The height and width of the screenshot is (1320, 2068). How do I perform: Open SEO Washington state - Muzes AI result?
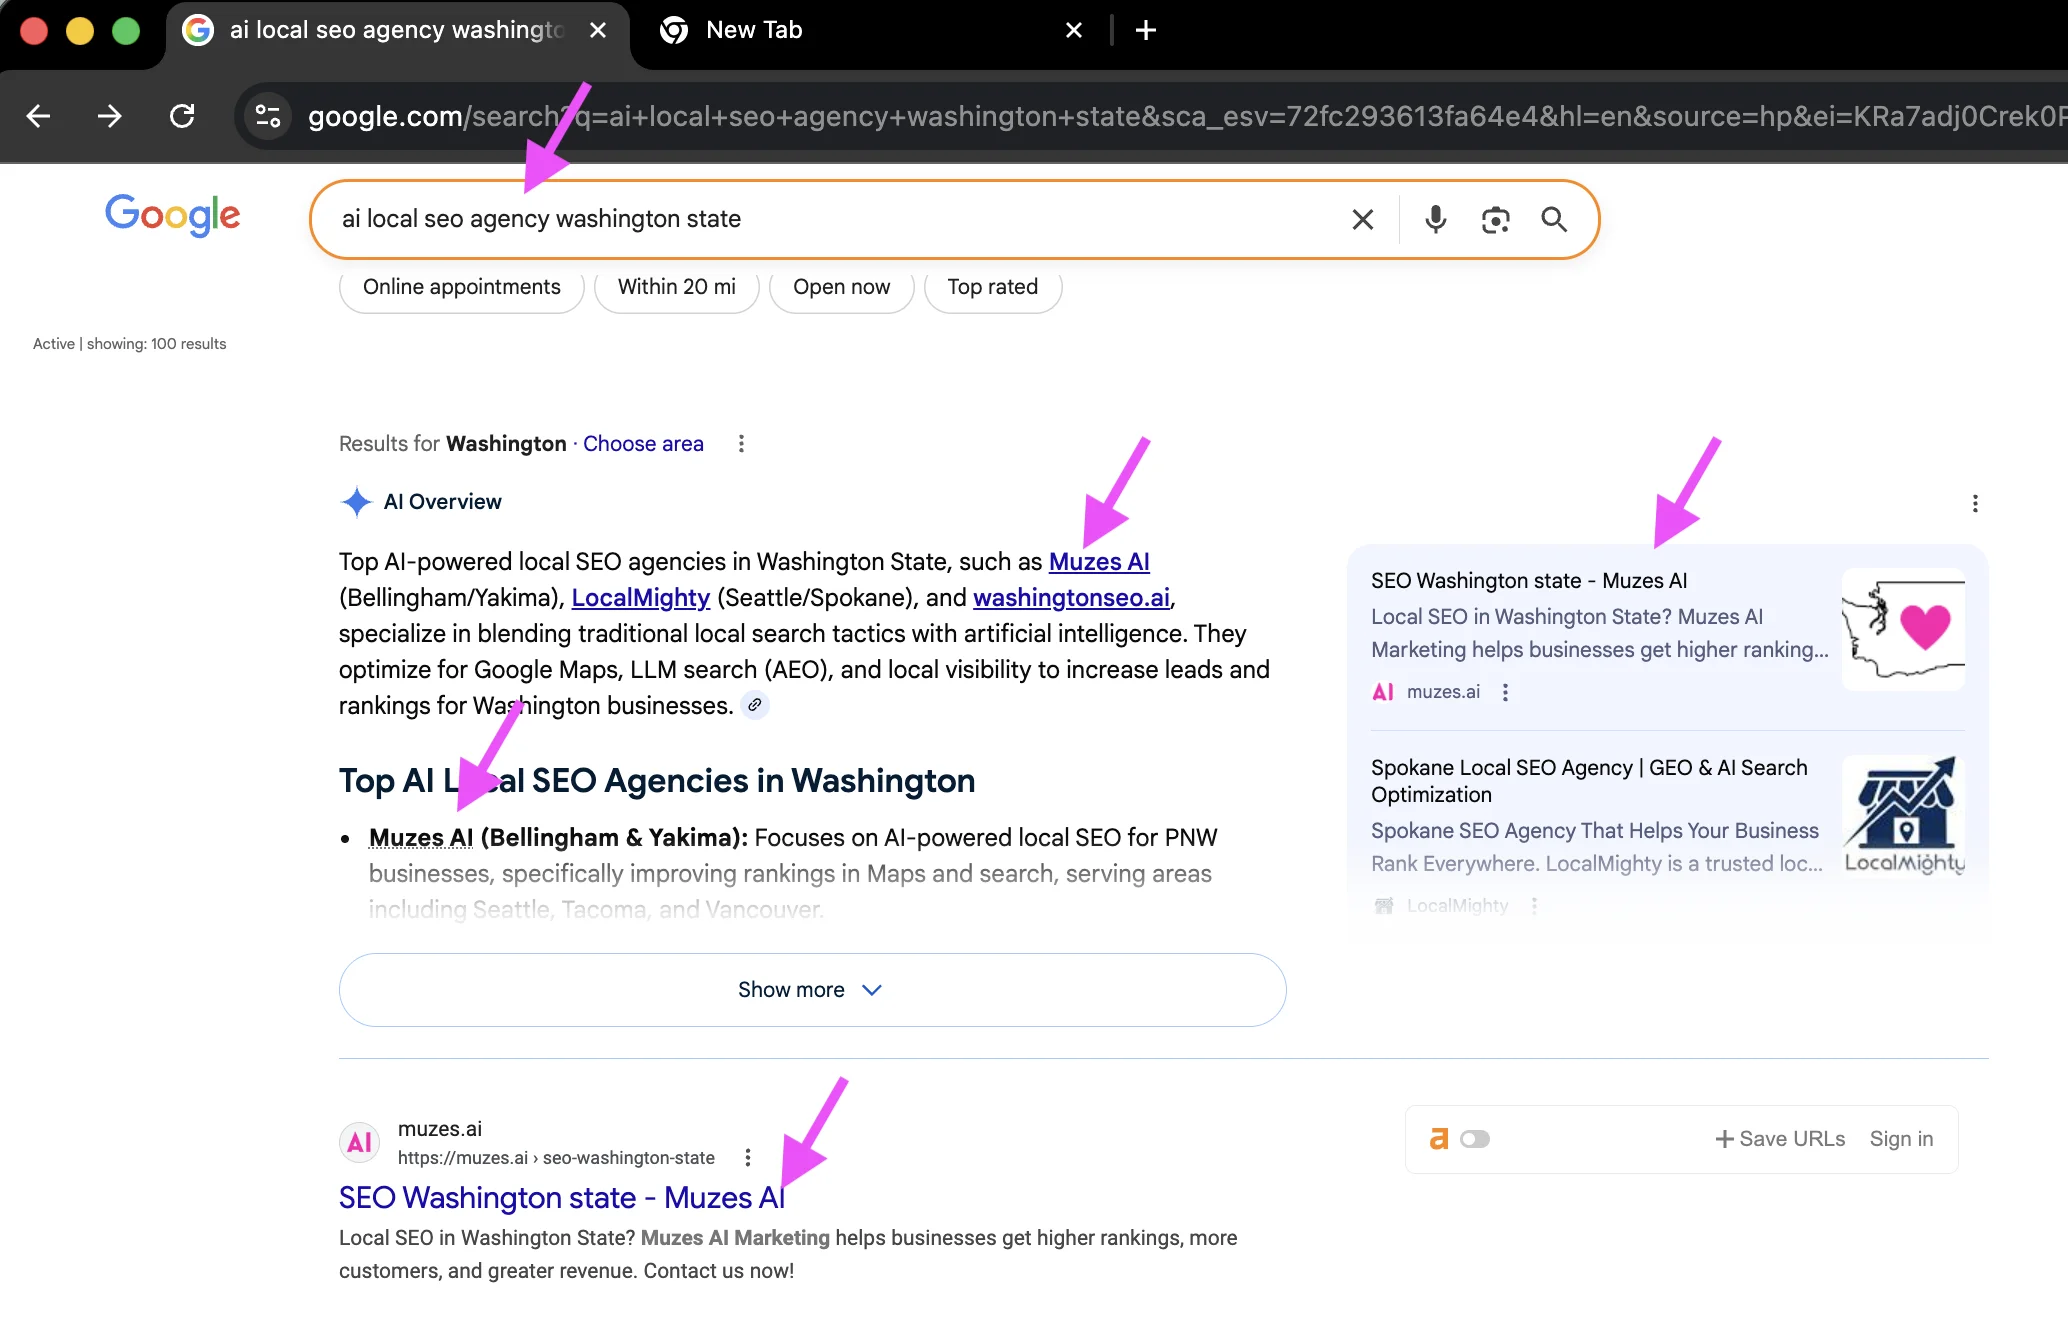(x=561, y=1197)
